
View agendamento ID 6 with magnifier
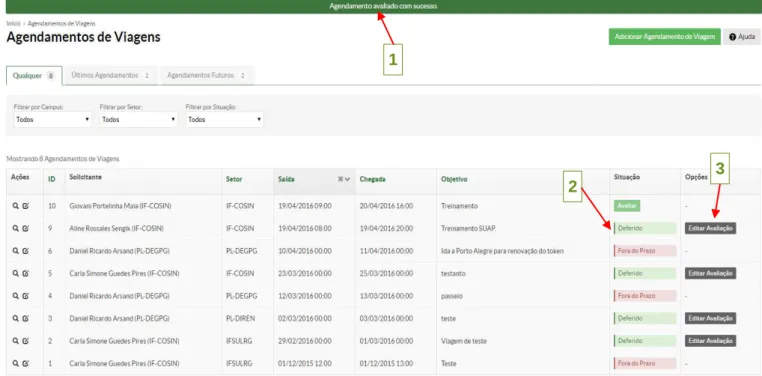pos(16,251)
